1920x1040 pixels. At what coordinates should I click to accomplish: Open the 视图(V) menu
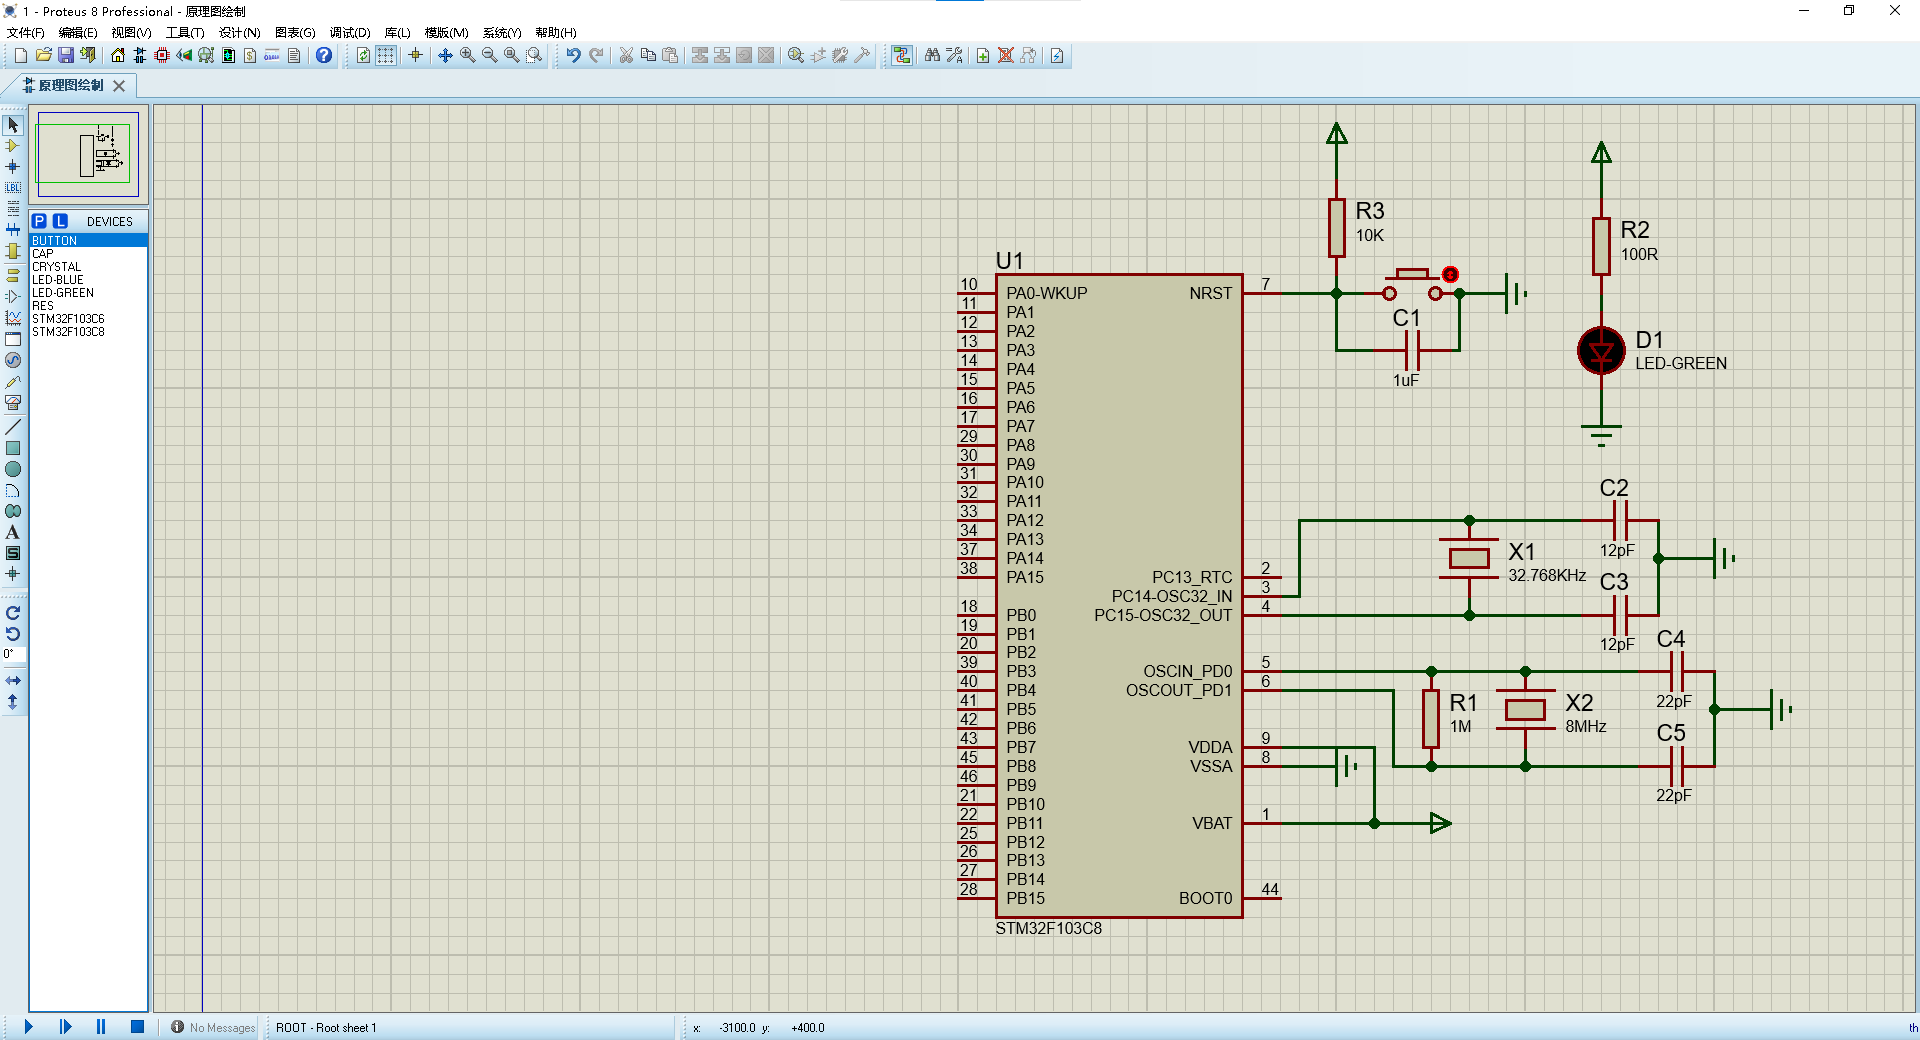[x=131, y=33]
